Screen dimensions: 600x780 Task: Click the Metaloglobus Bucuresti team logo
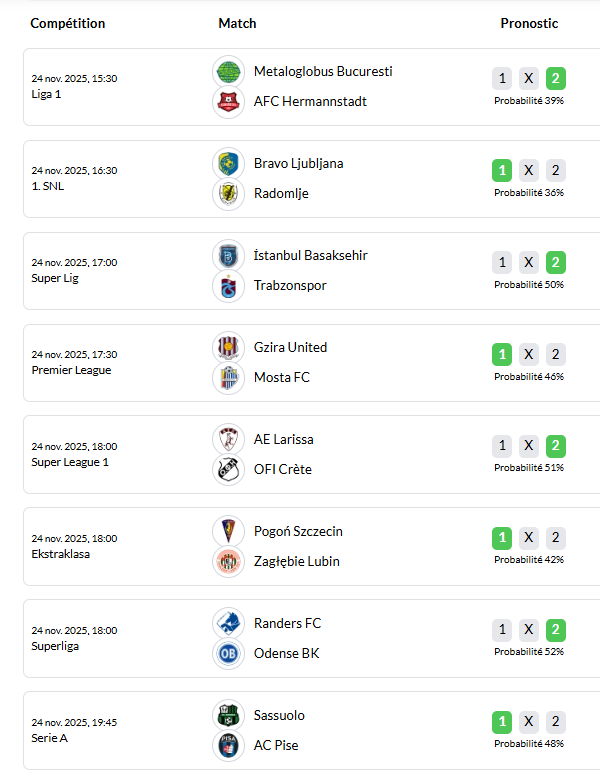coord(228,71)
